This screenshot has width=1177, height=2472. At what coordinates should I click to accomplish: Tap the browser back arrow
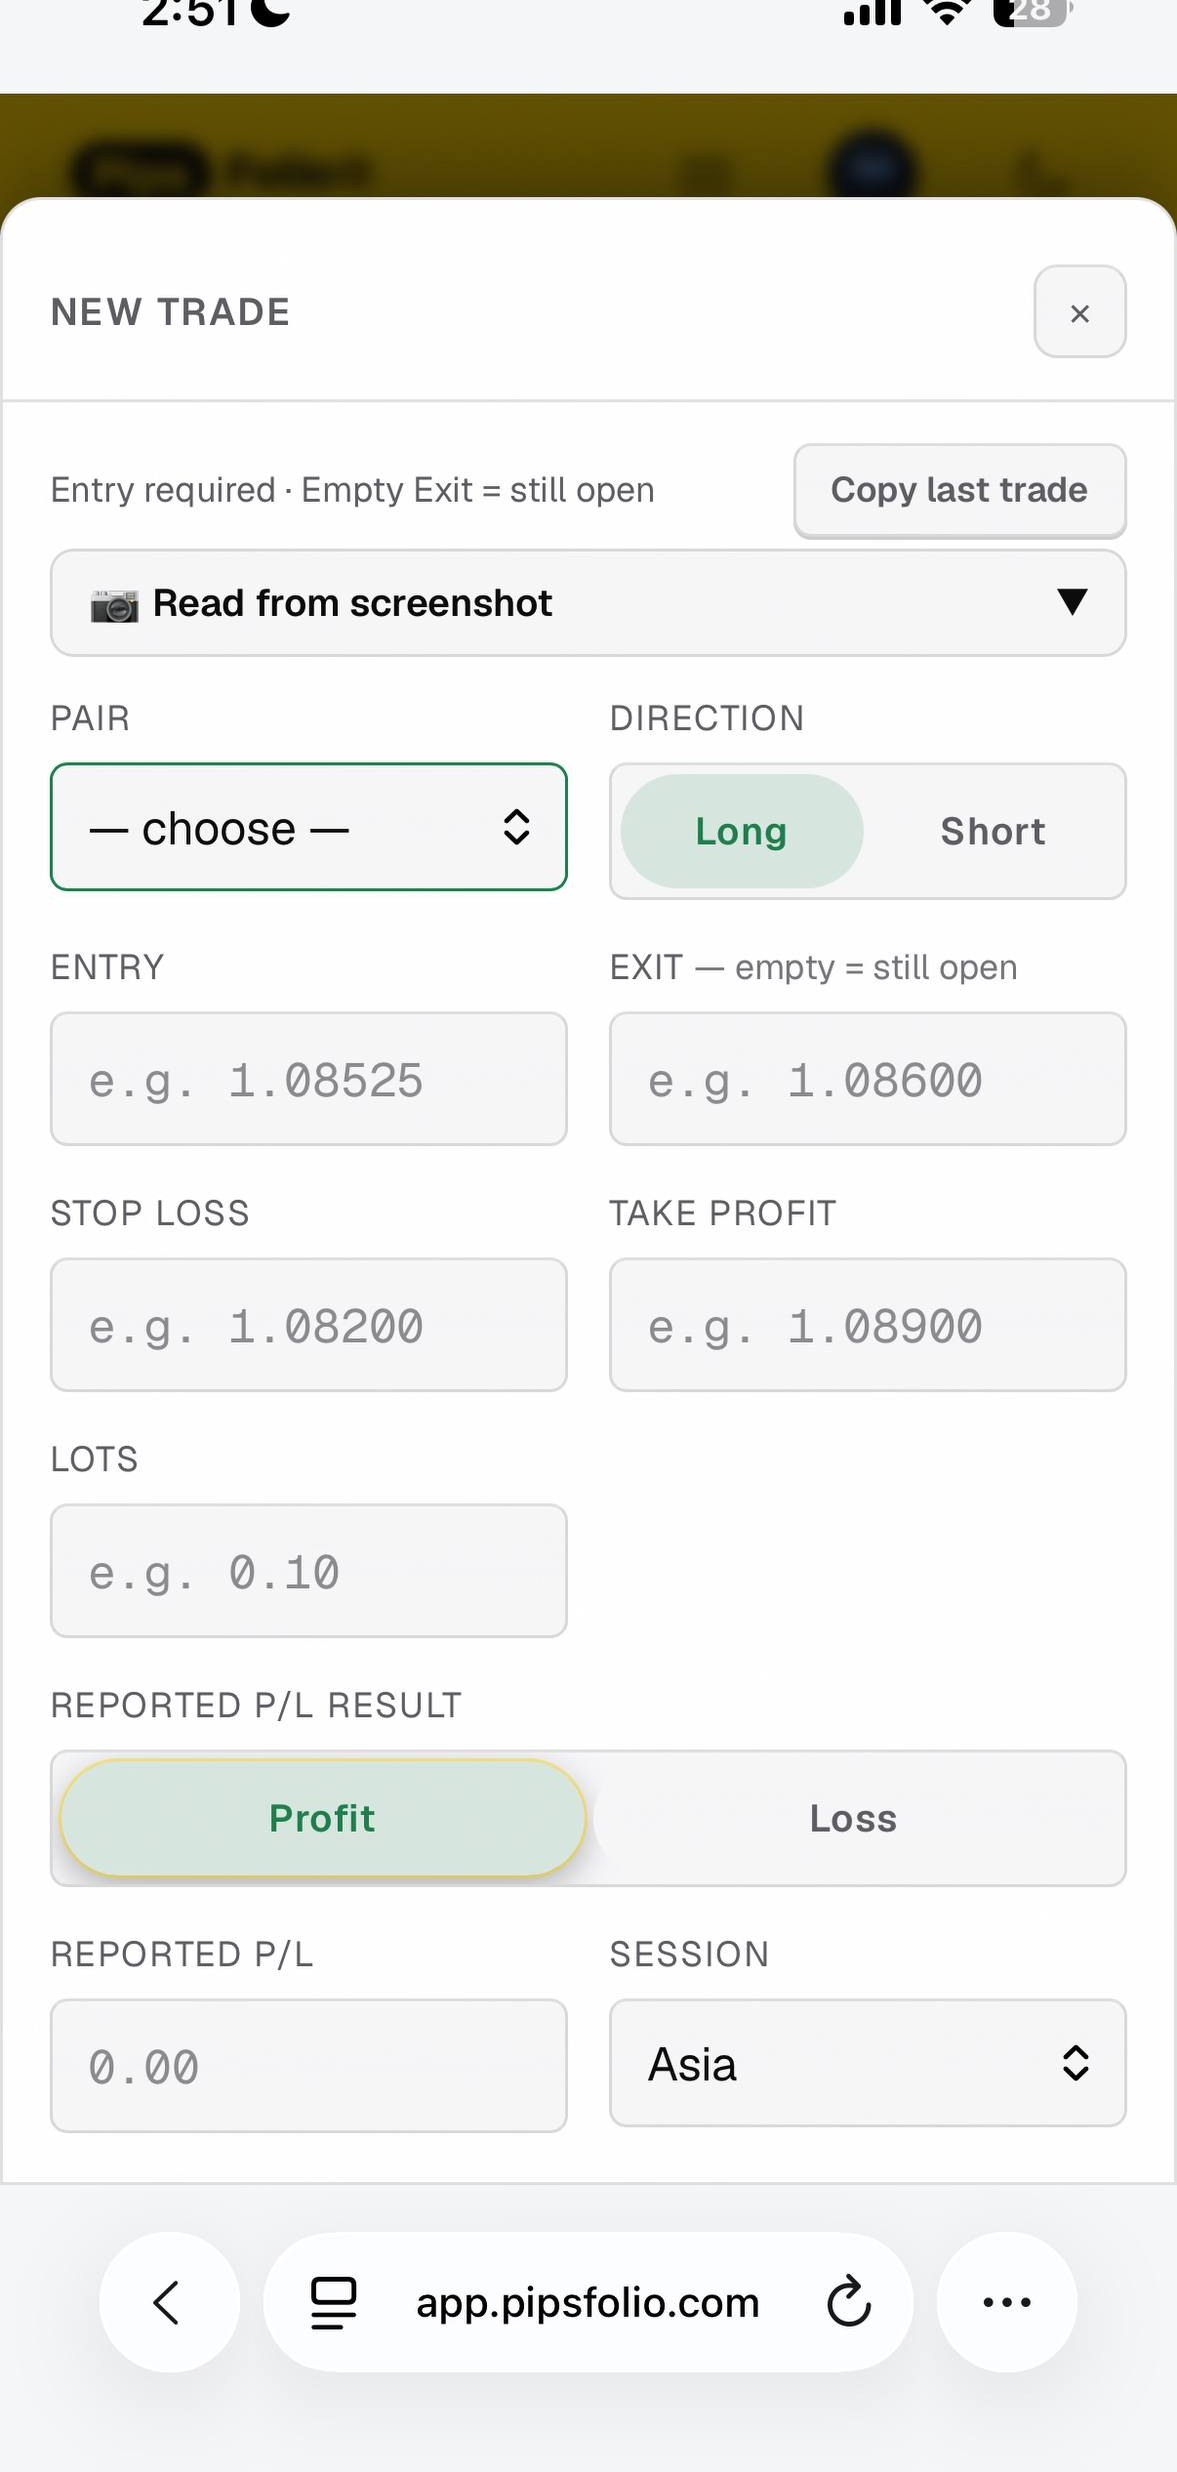coord(168,2302)
